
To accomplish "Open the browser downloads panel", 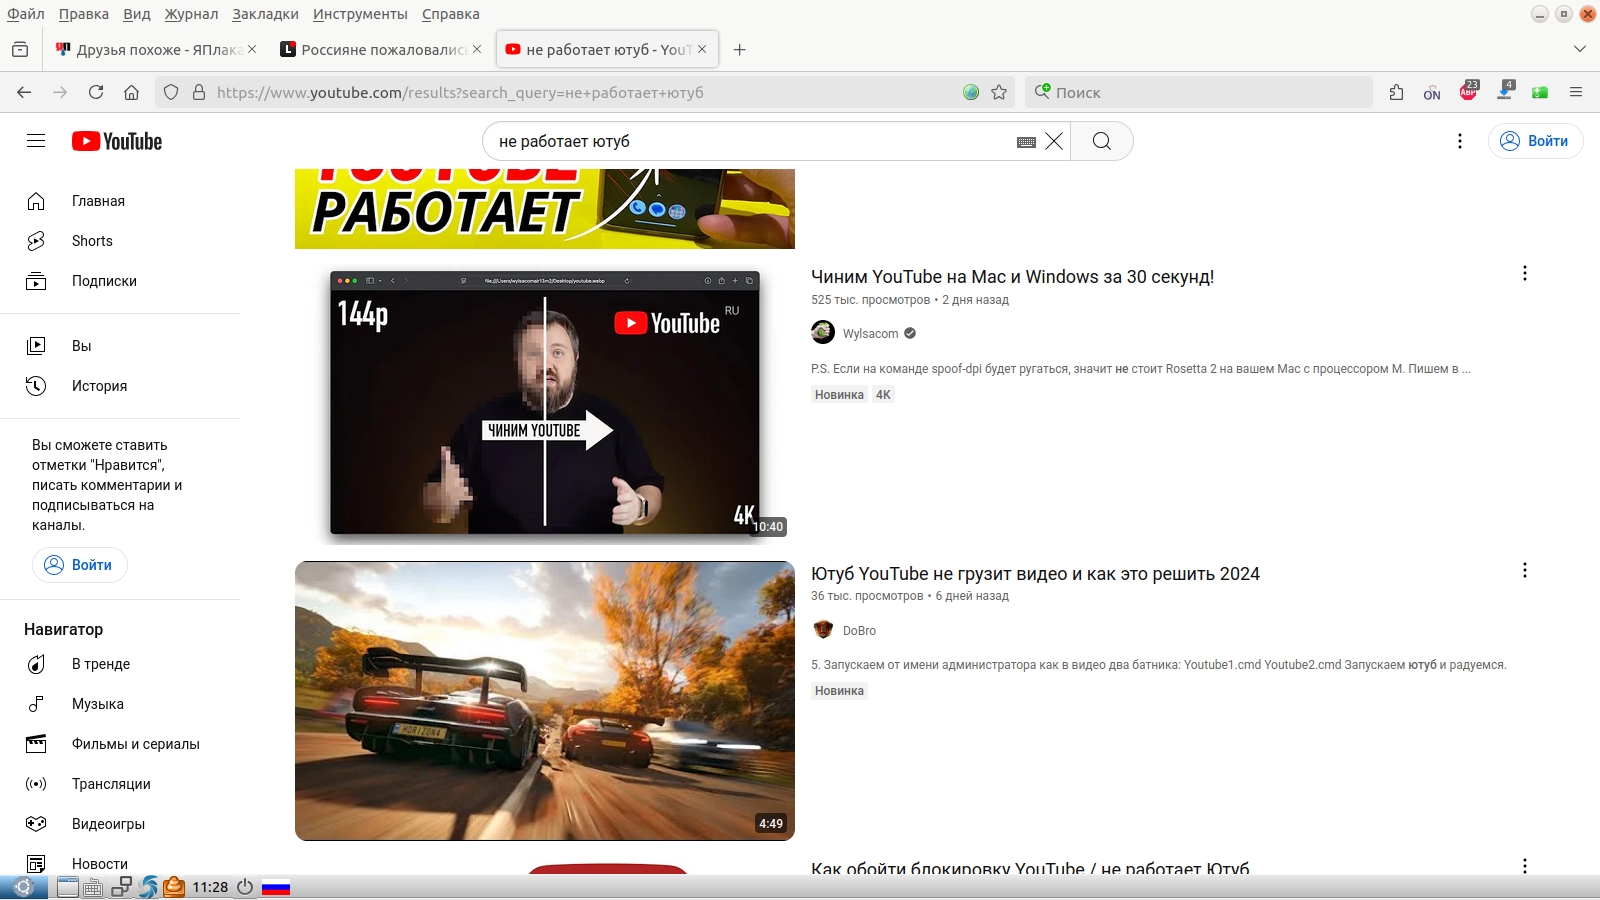I will (1504, 91).
